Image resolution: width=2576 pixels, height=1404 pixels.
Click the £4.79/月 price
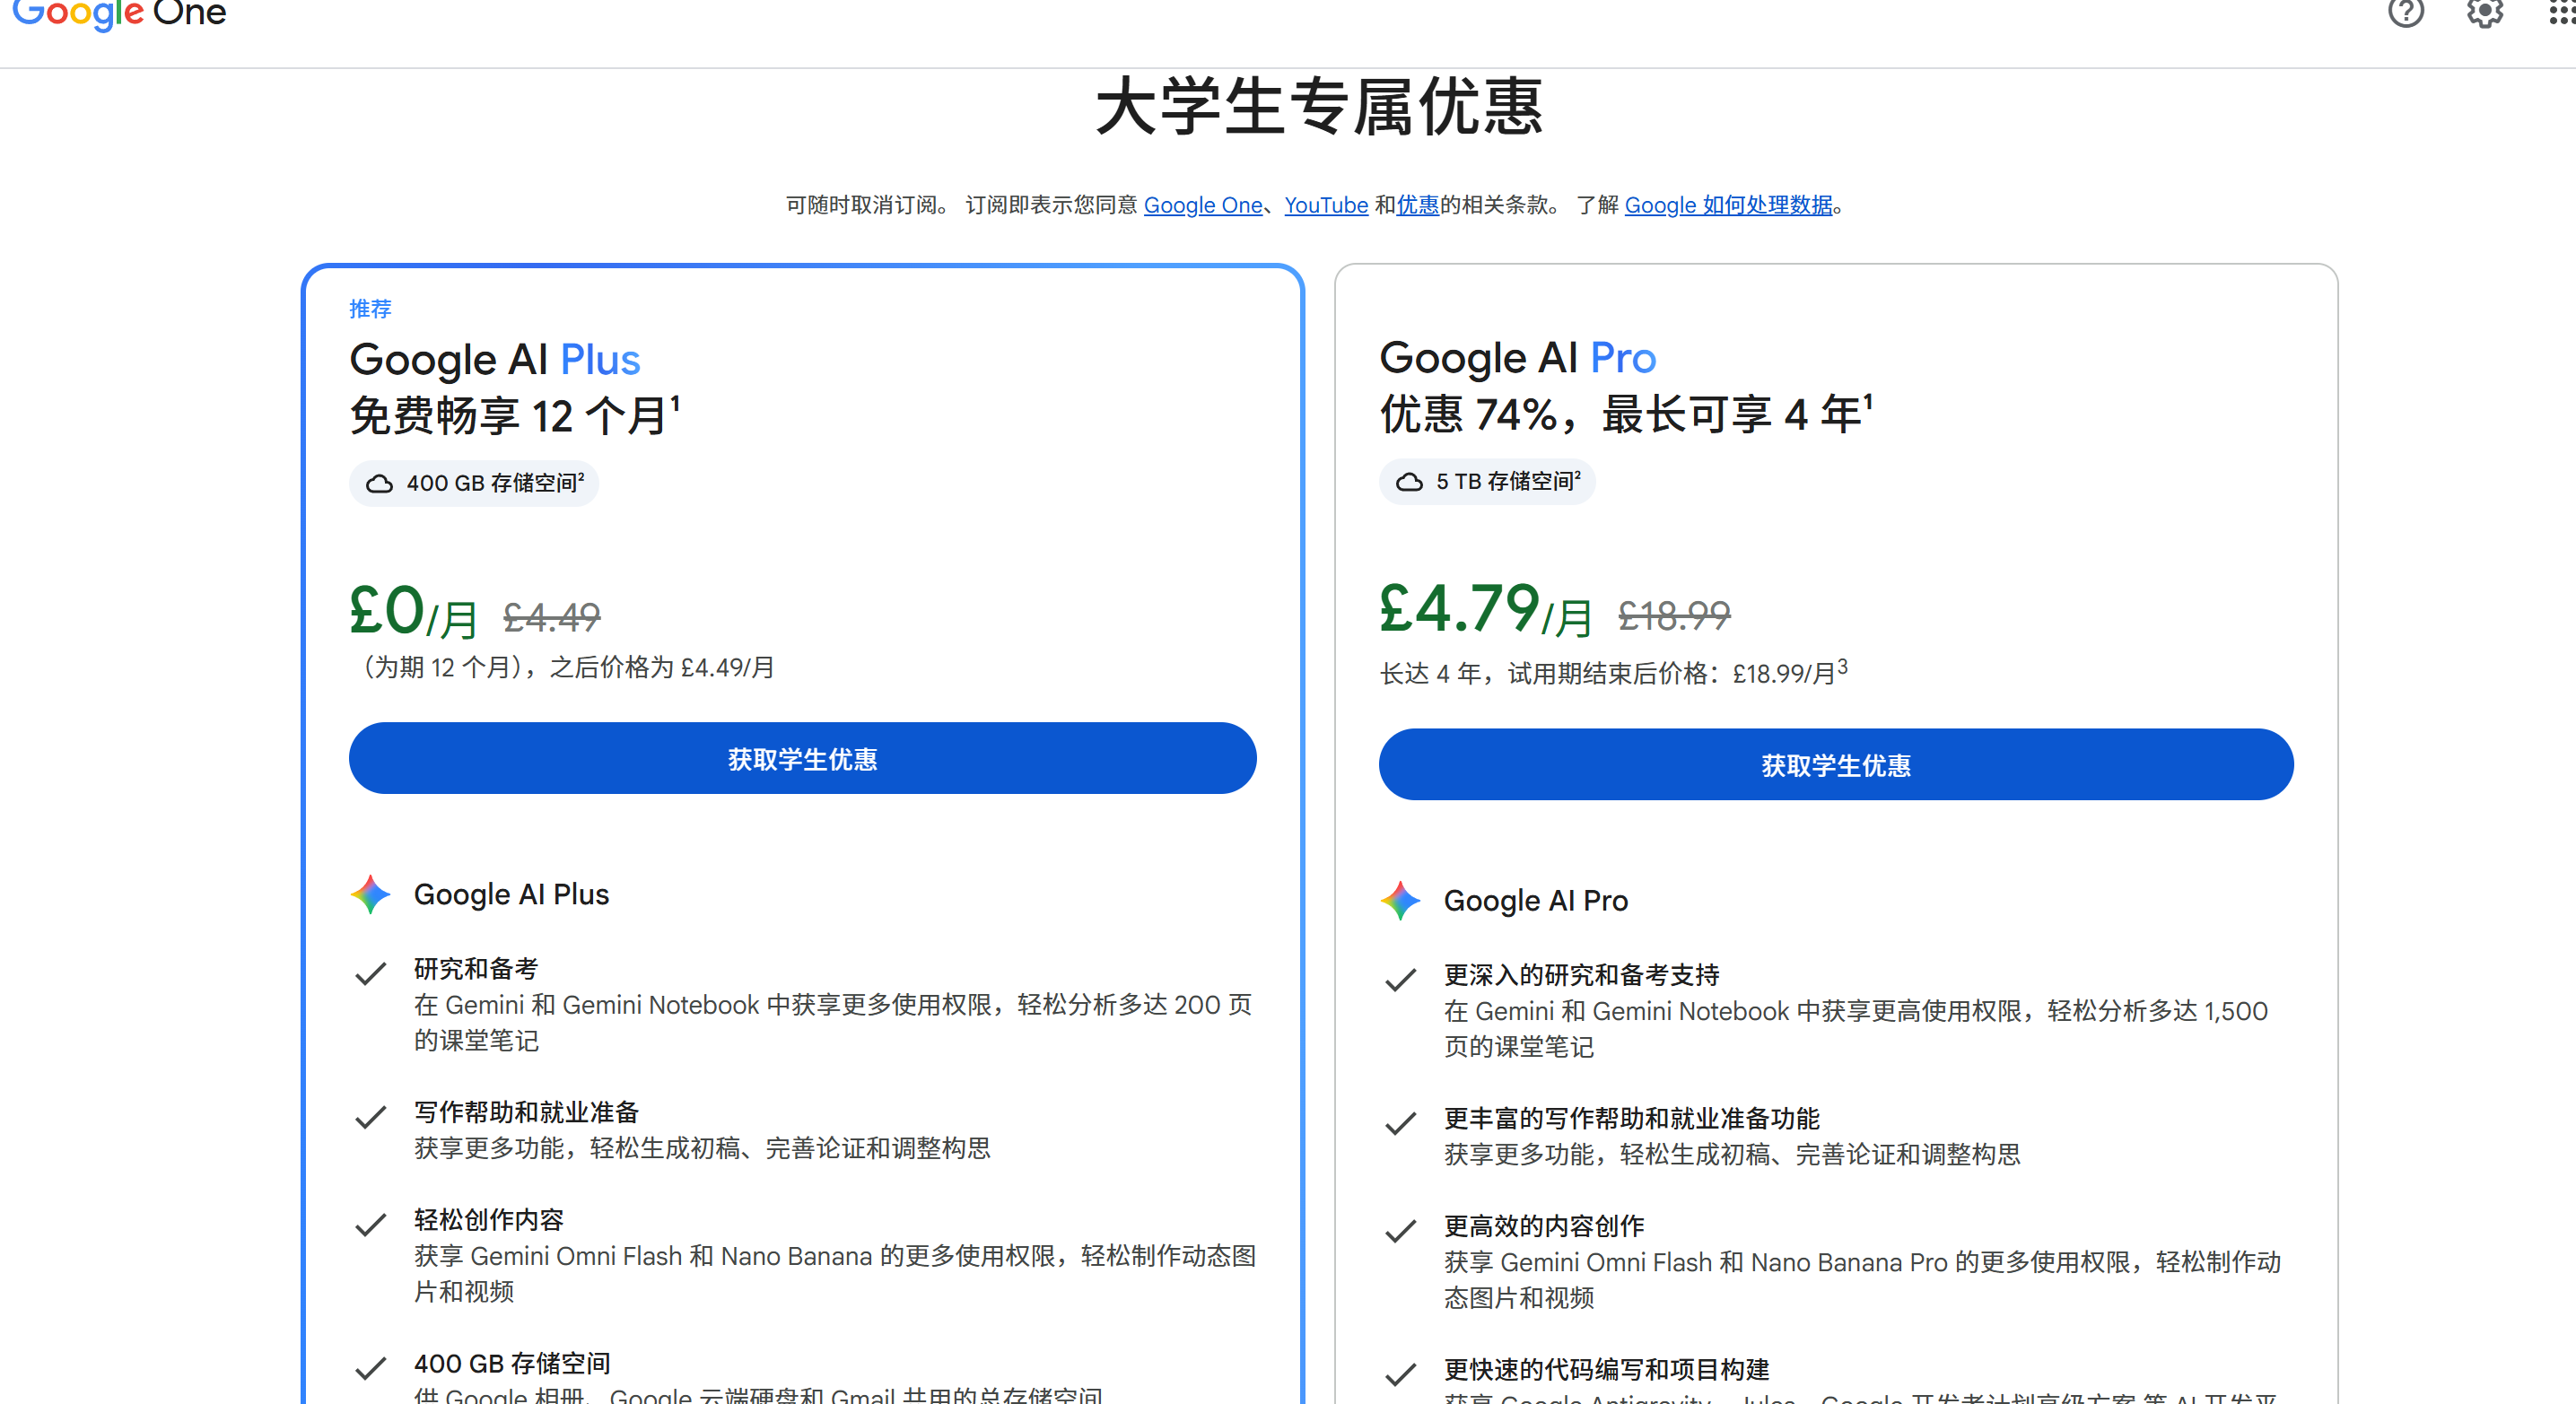click(x=1486, y=609)
